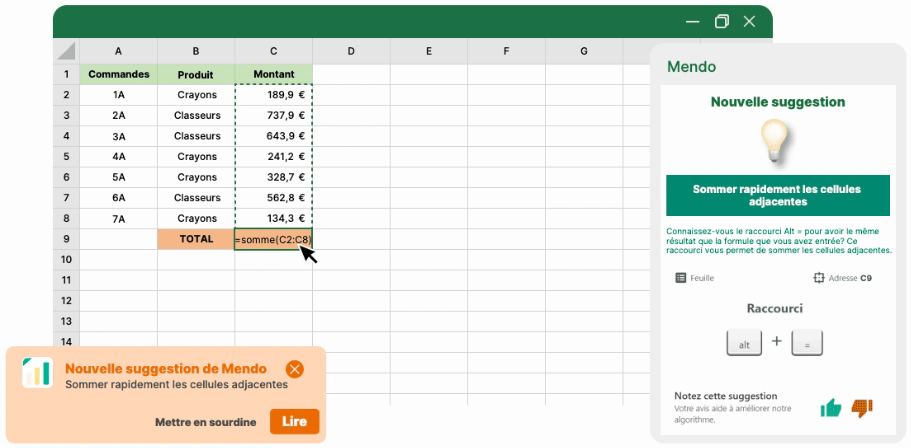
Task: Click the Feuille sheet icon
Action: coord(680,278)
